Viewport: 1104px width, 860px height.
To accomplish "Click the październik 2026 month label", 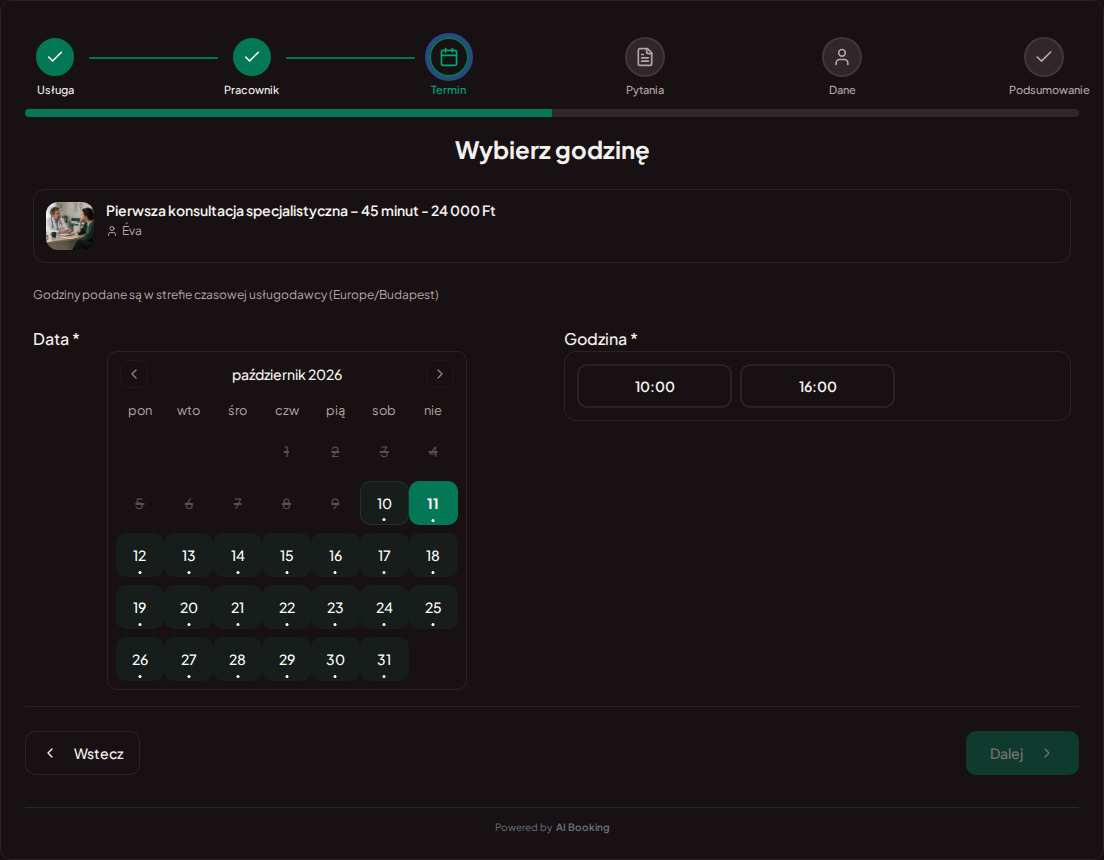I will (x=287, y=375).
